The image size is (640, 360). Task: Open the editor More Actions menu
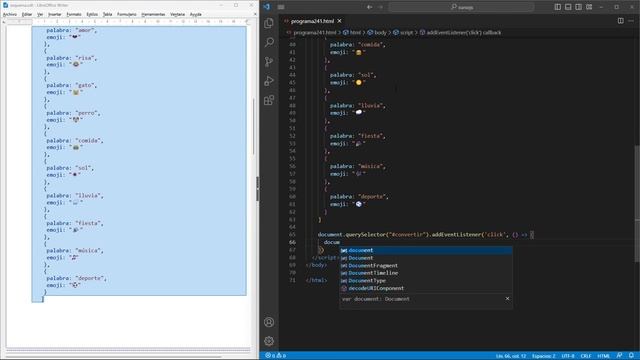coord(631,21)
